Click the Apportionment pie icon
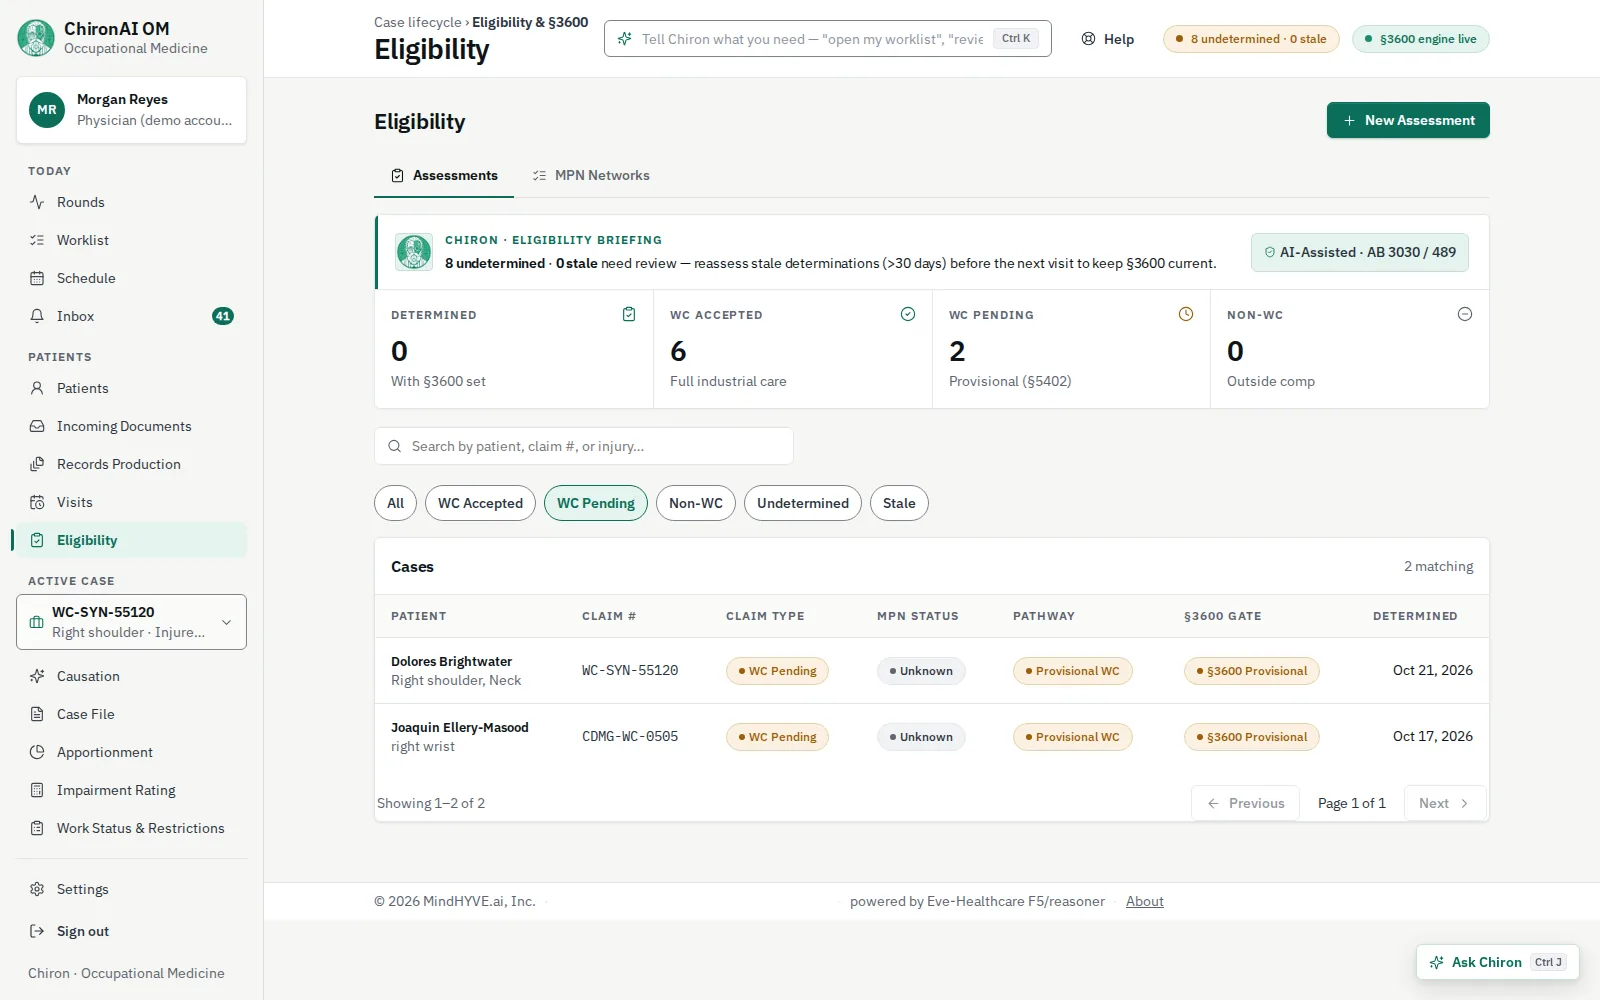 tap(37, 752)
